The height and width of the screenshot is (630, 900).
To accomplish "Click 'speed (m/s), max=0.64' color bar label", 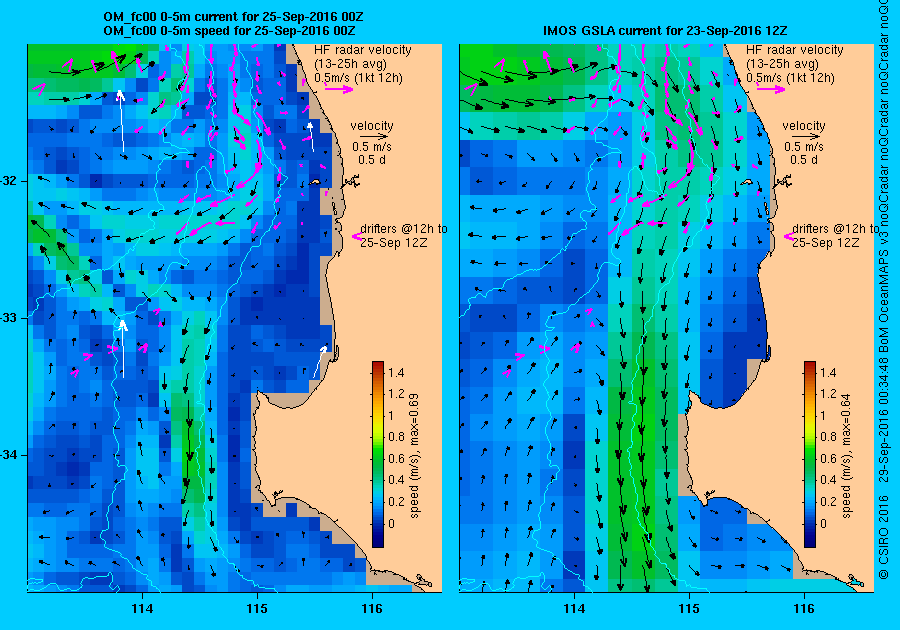I will [x=847, y=456].
